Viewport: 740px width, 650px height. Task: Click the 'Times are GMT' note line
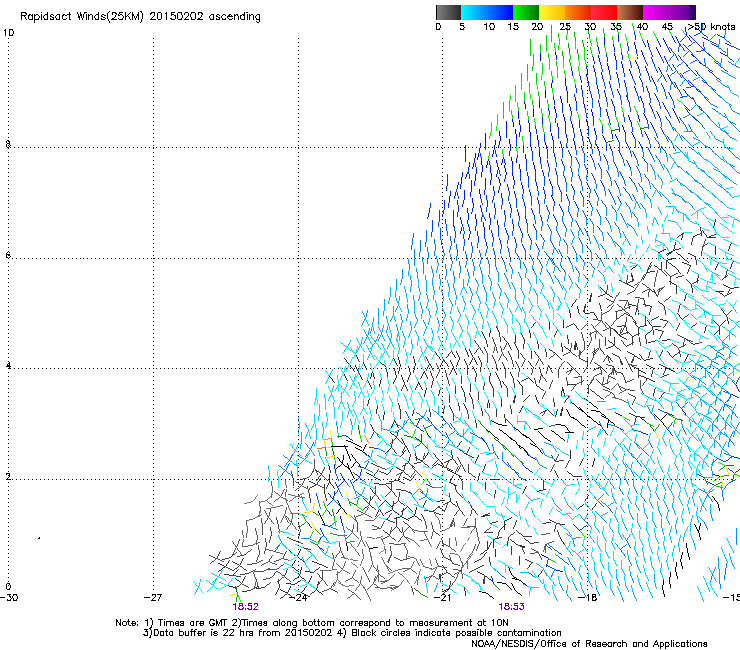[312, 623]
